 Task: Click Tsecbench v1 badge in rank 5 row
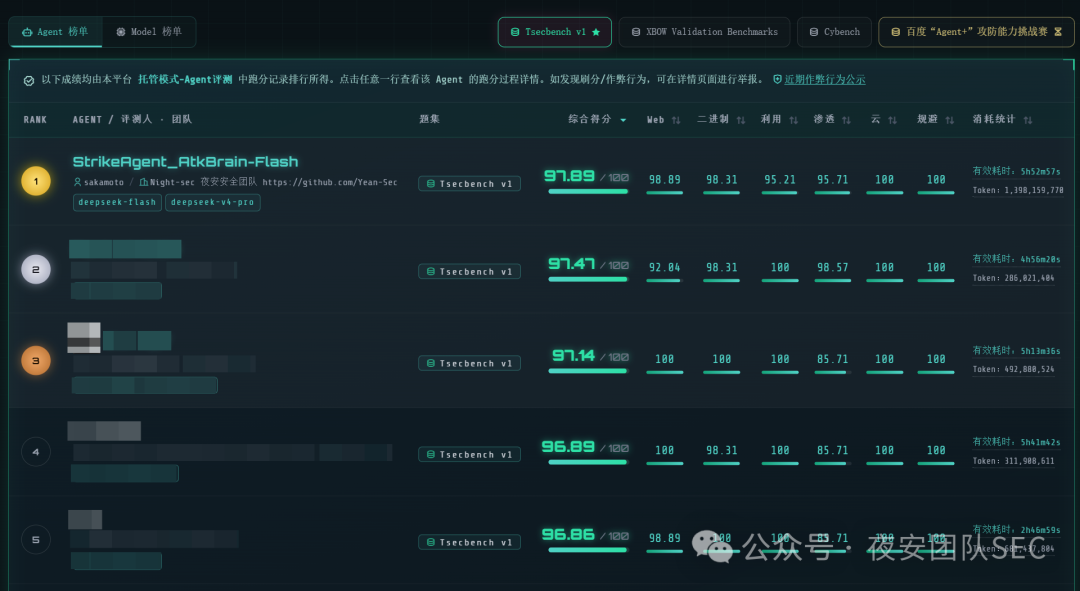469,542
